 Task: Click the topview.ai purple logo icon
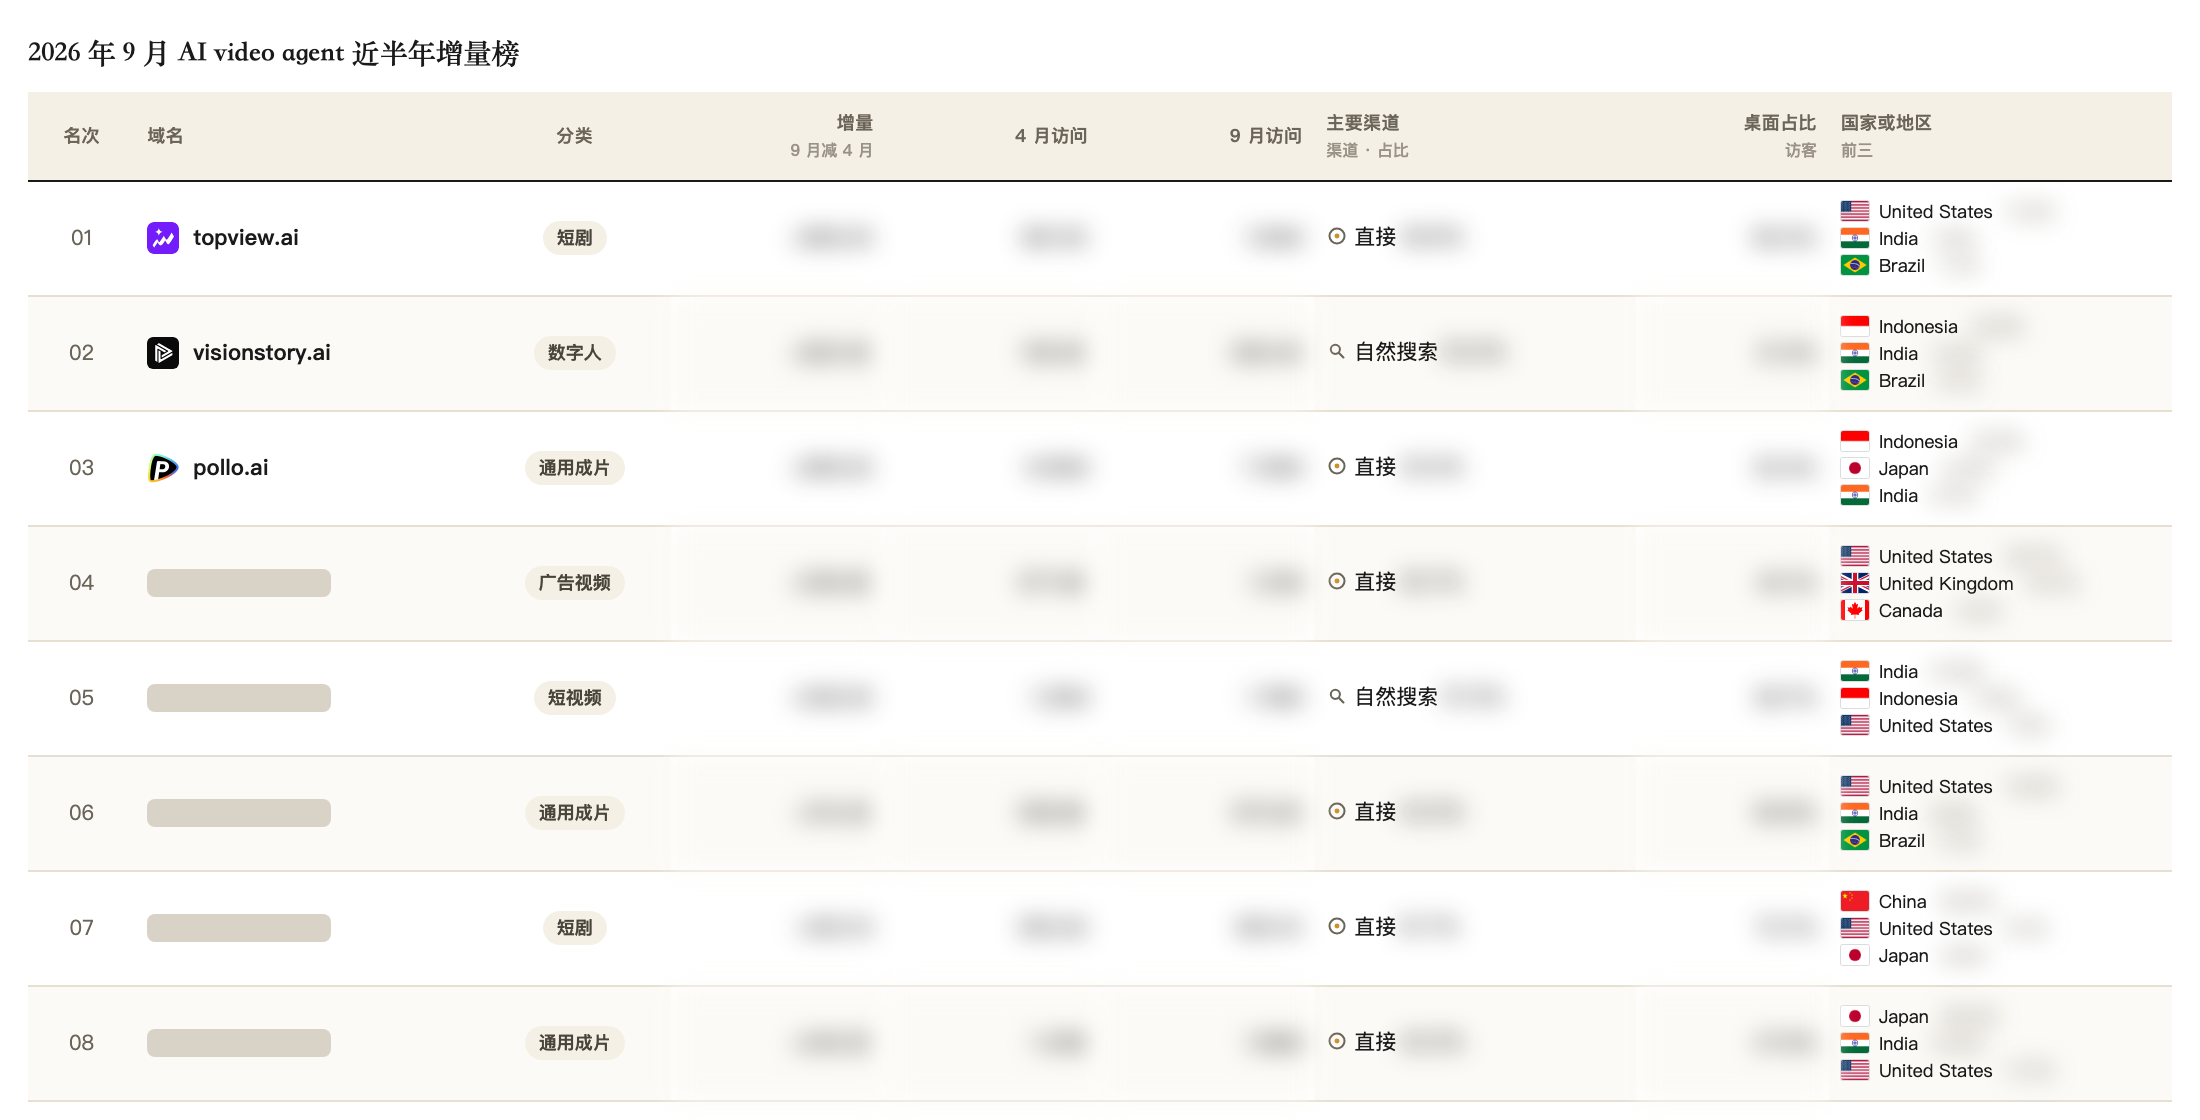coord(163,238)
